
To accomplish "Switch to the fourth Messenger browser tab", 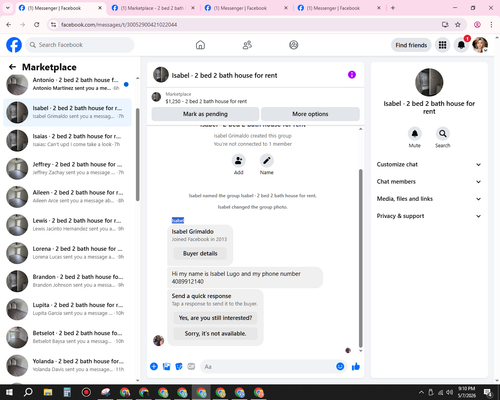I will point(339,8).
